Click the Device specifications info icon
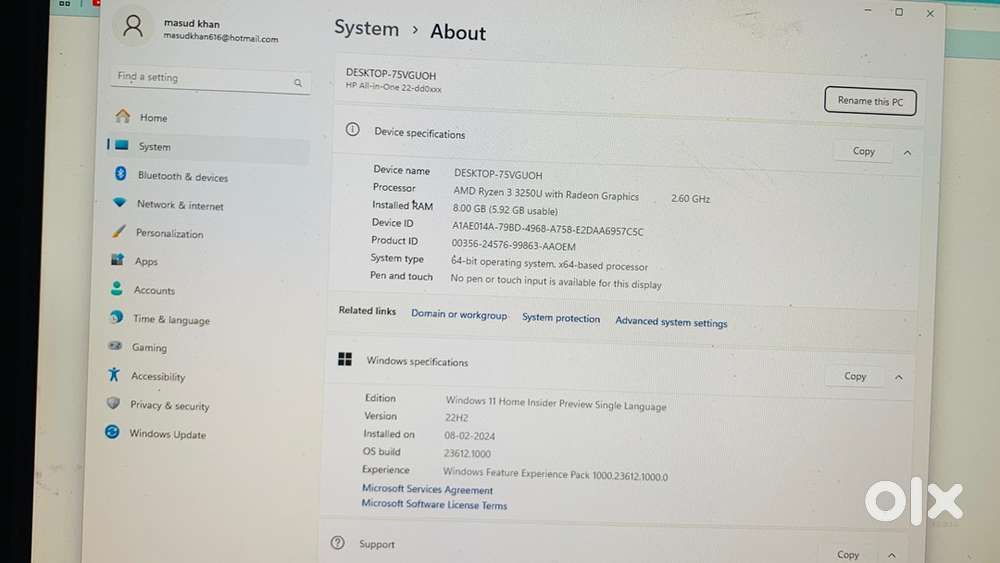The image size is (1000, 563). click(353, 129)
